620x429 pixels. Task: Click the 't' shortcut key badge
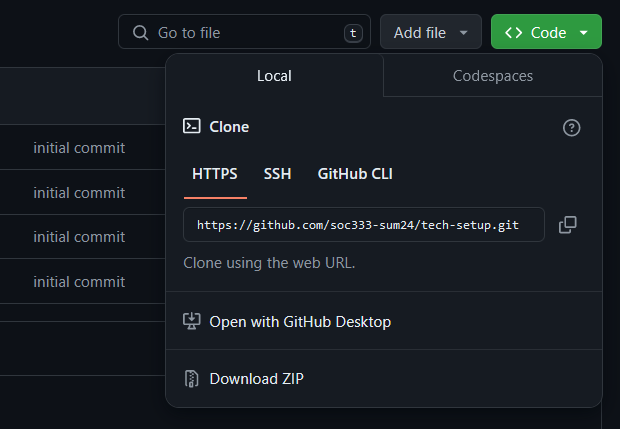[352, 33]
